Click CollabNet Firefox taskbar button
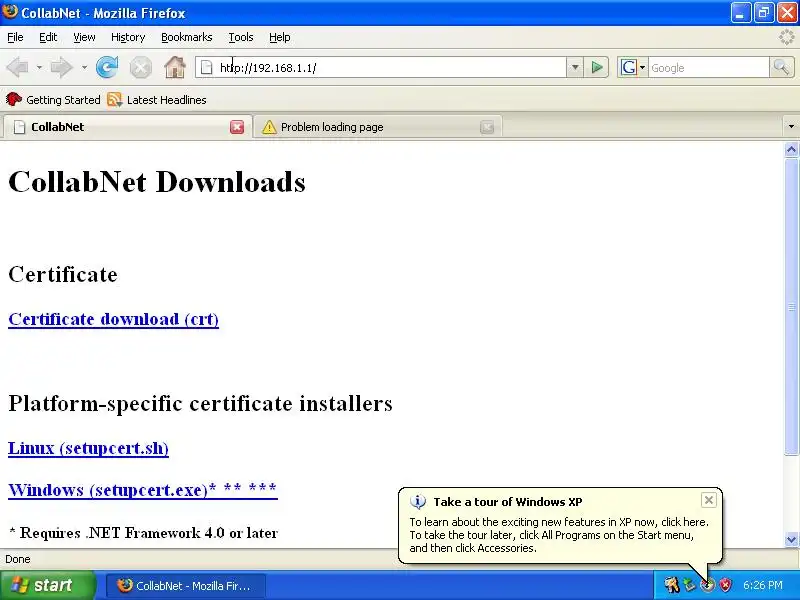 click(x=186, y=585)
